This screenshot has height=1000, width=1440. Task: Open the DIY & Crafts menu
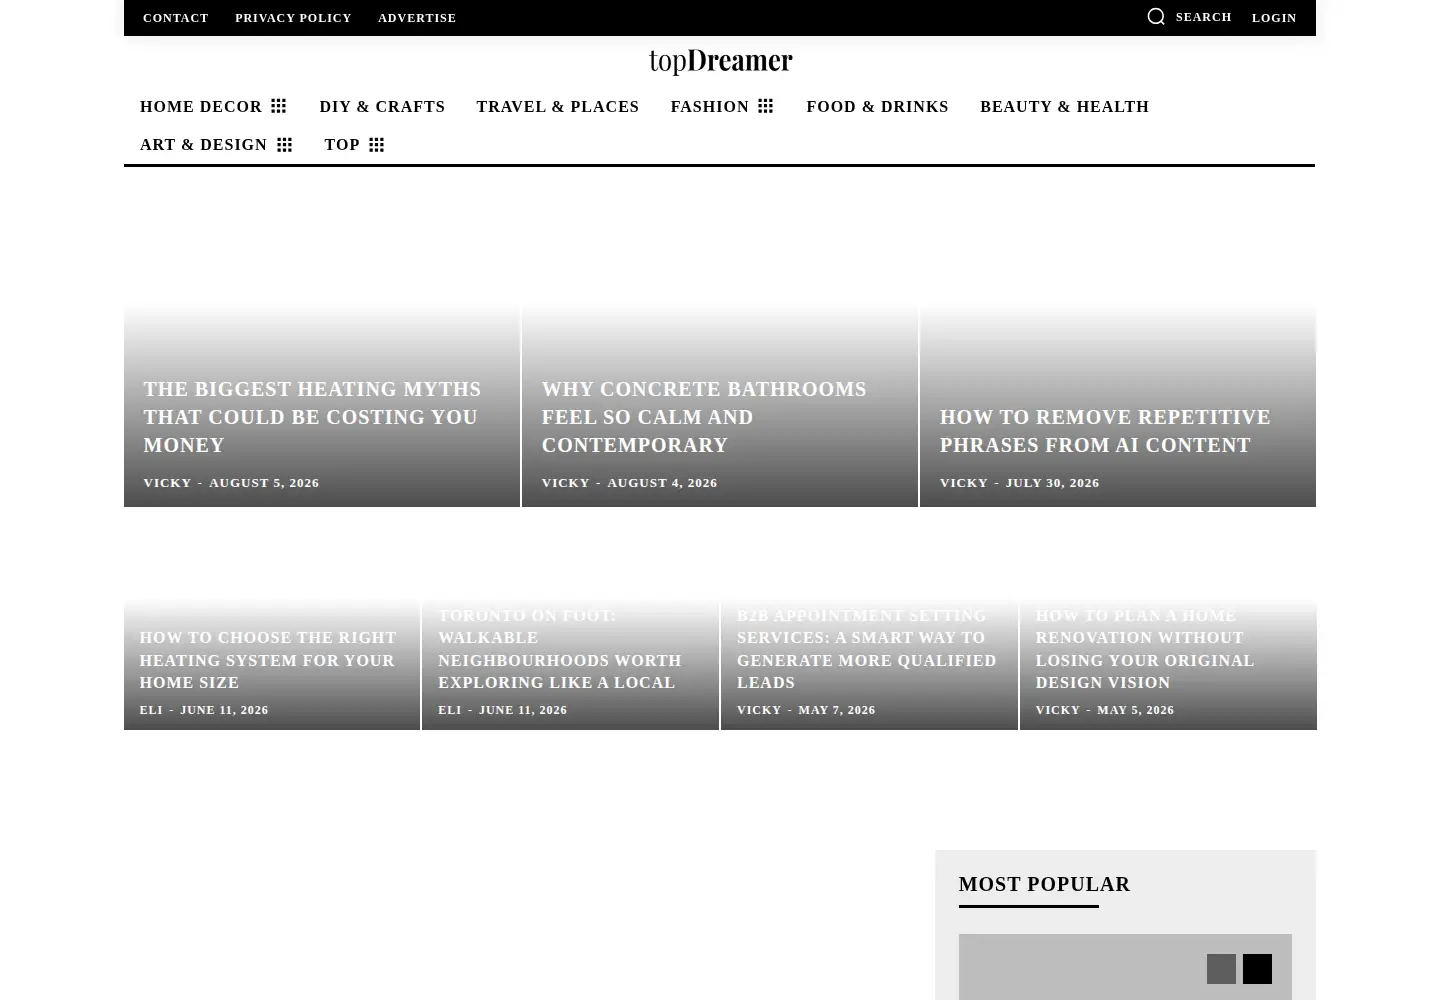[x=382, y=107]
